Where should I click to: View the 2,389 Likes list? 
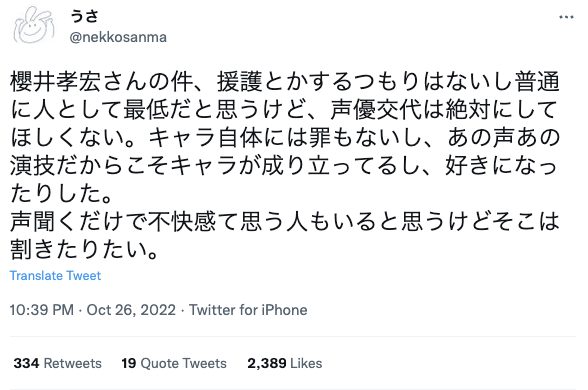click(x=285, y=363)
